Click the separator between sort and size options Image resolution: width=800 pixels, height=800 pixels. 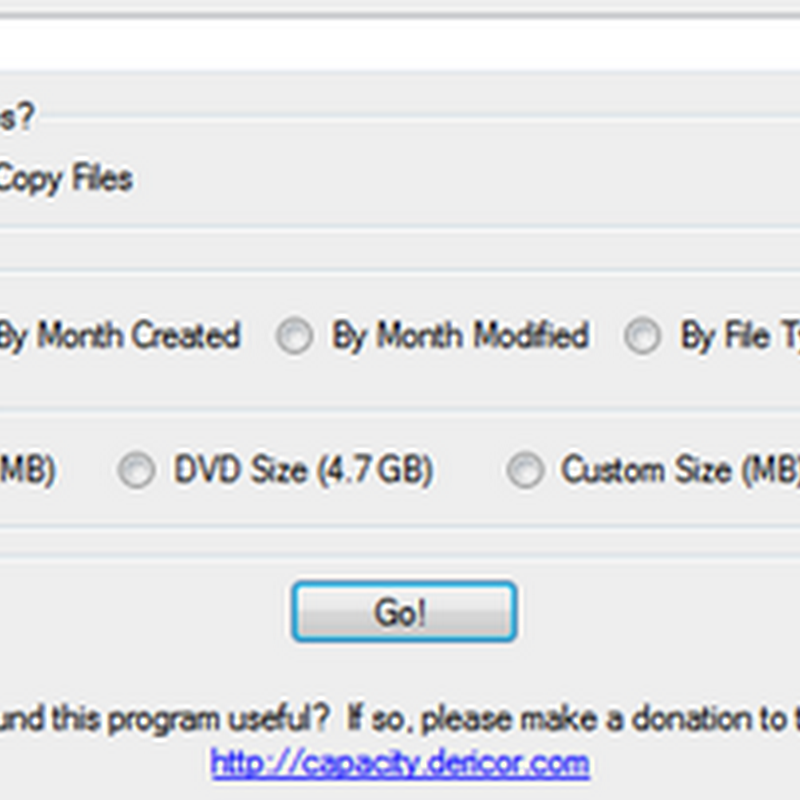coord(400,408)
